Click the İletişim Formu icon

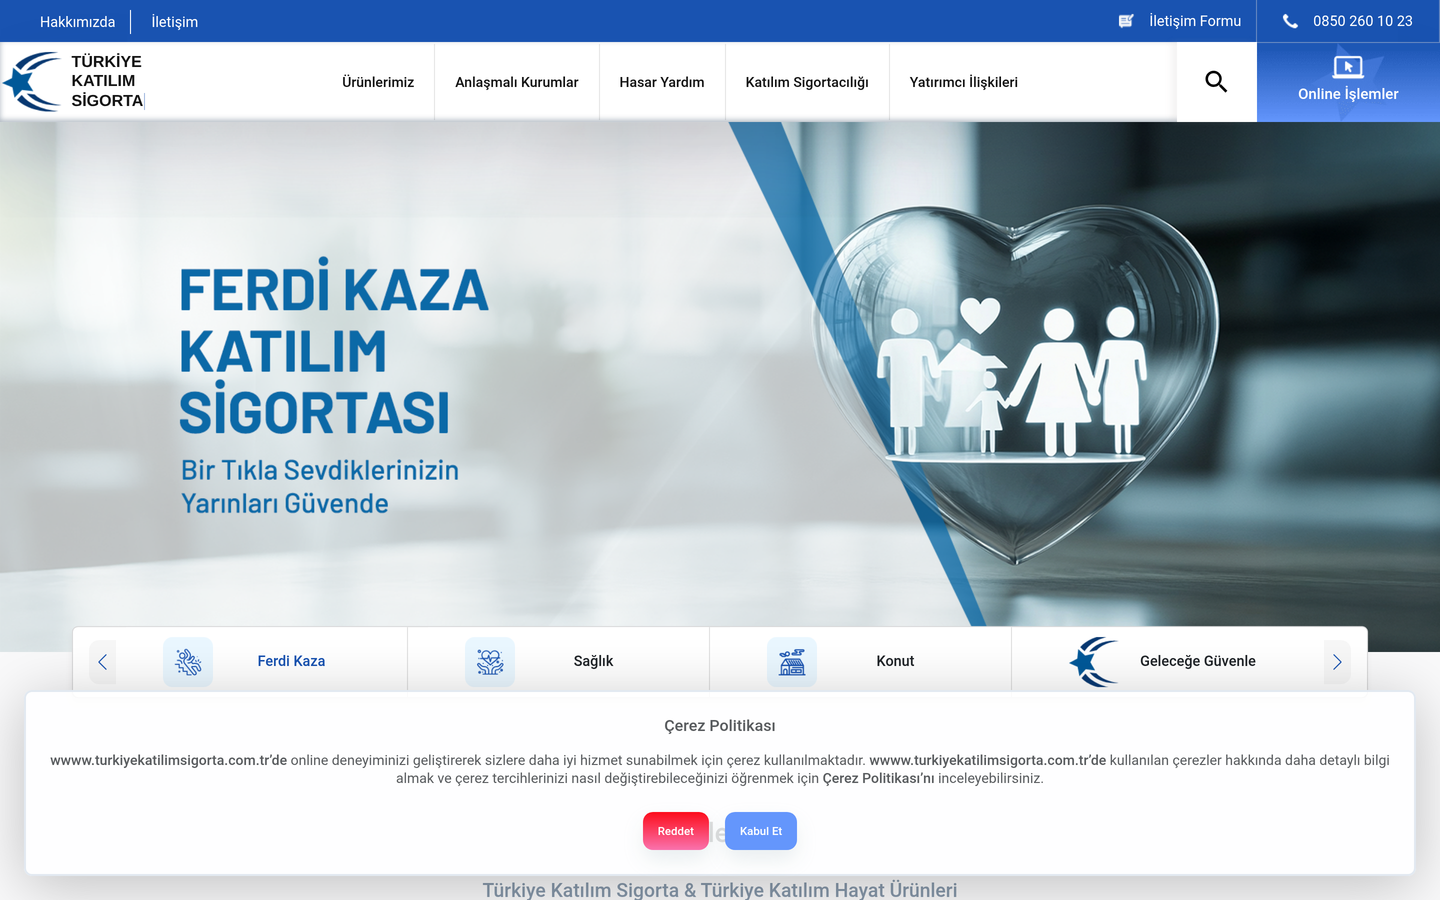[1126, 21]
